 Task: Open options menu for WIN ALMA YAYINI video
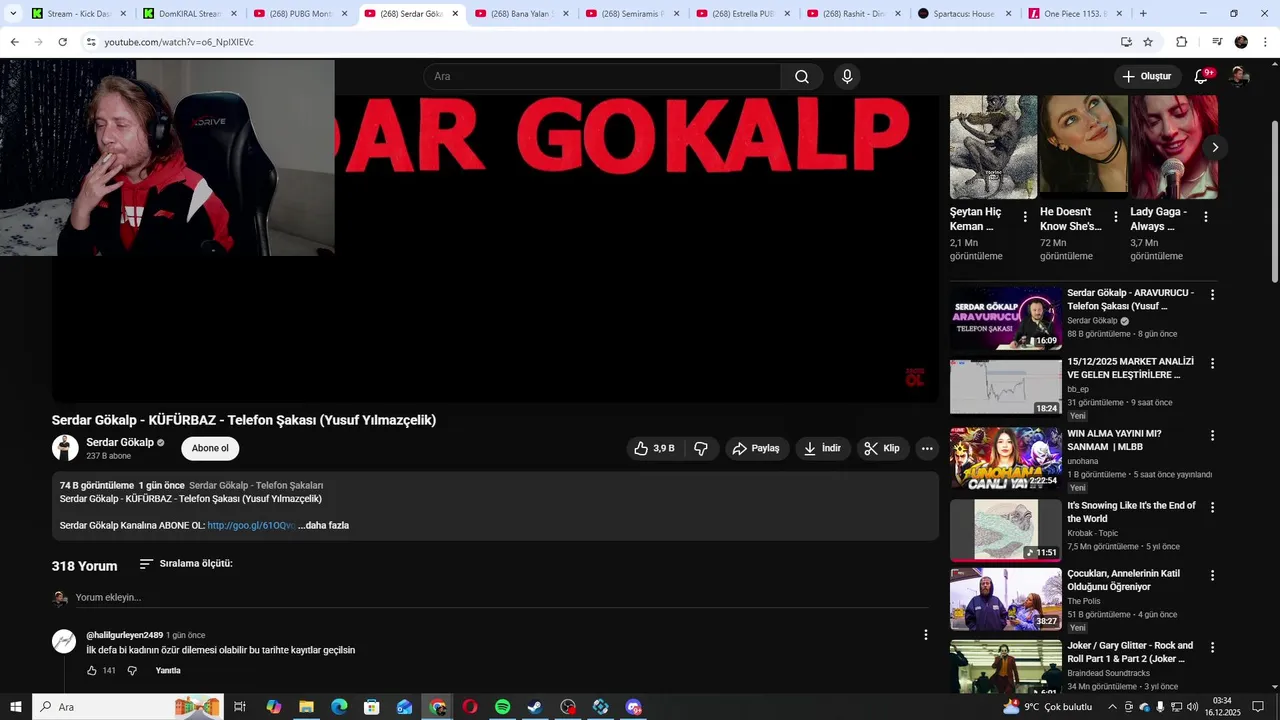(x=1212, y=436)
